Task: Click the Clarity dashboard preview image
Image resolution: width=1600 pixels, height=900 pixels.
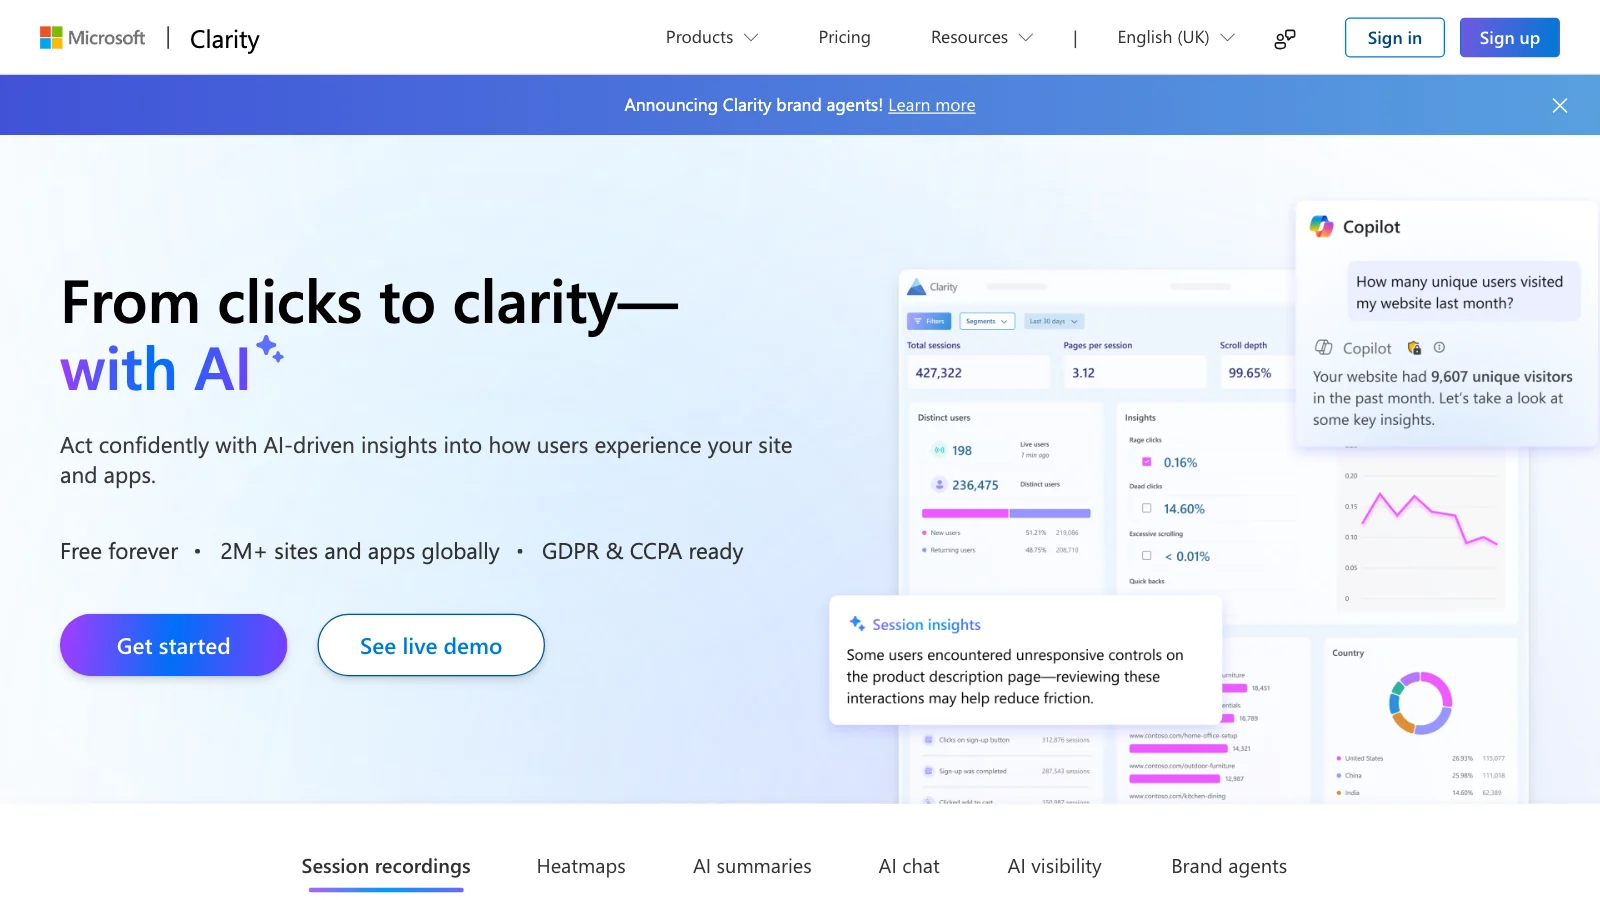Action: (1213, 502)
